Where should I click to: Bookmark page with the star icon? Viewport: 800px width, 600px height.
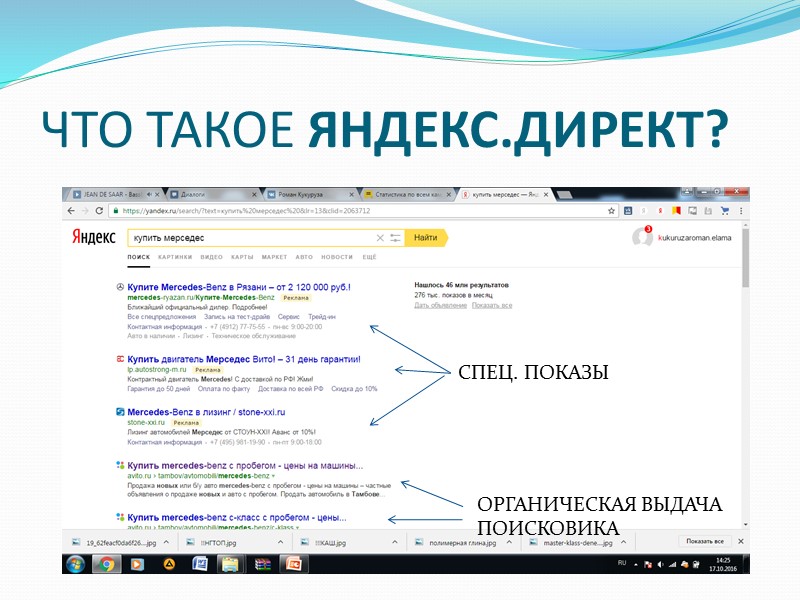(611, 211)
